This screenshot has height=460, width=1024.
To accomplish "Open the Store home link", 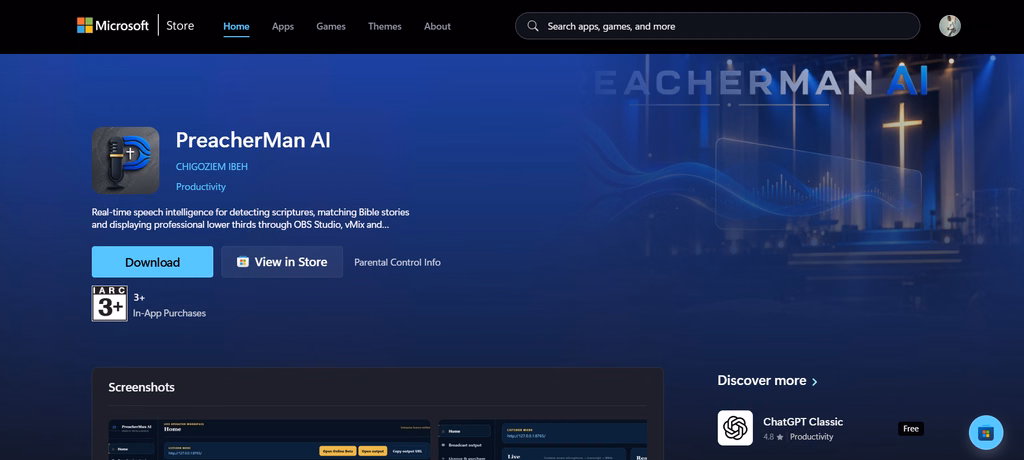I will [x=180, y=26].
